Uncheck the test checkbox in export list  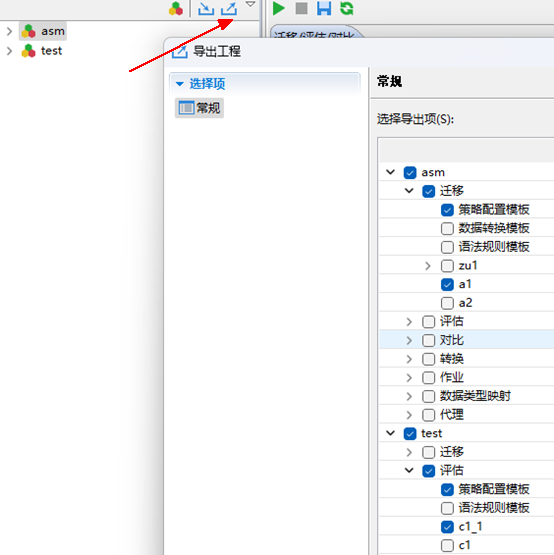pyautogui.click(x=410, y=434)
